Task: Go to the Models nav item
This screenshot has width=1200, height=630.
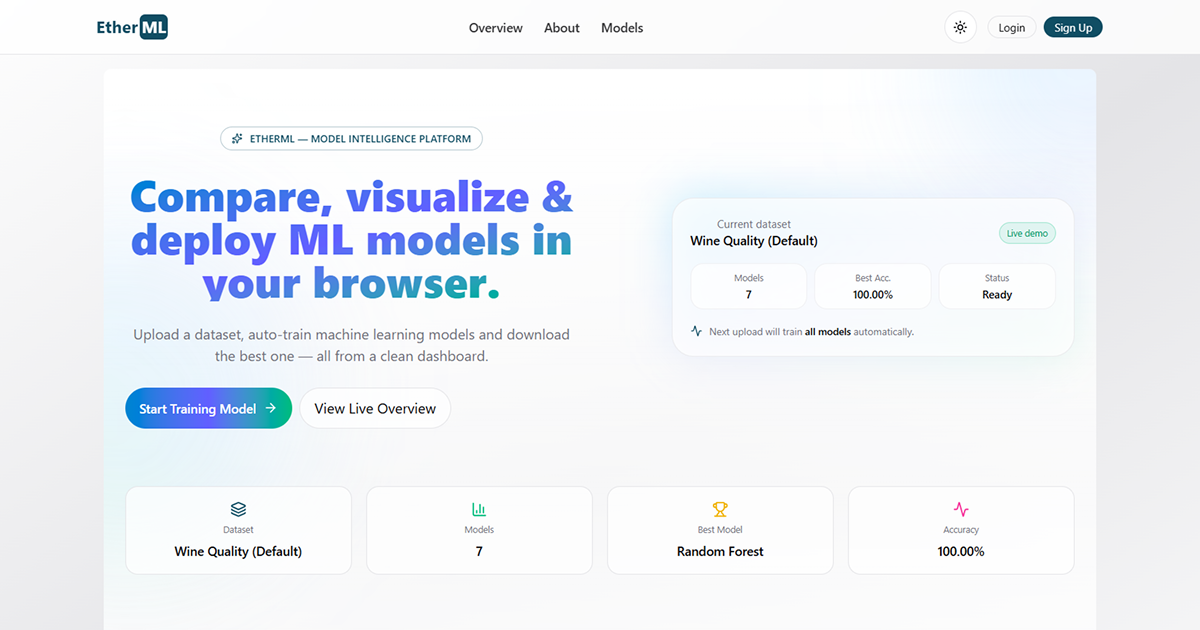Action: tap(622, 28)
